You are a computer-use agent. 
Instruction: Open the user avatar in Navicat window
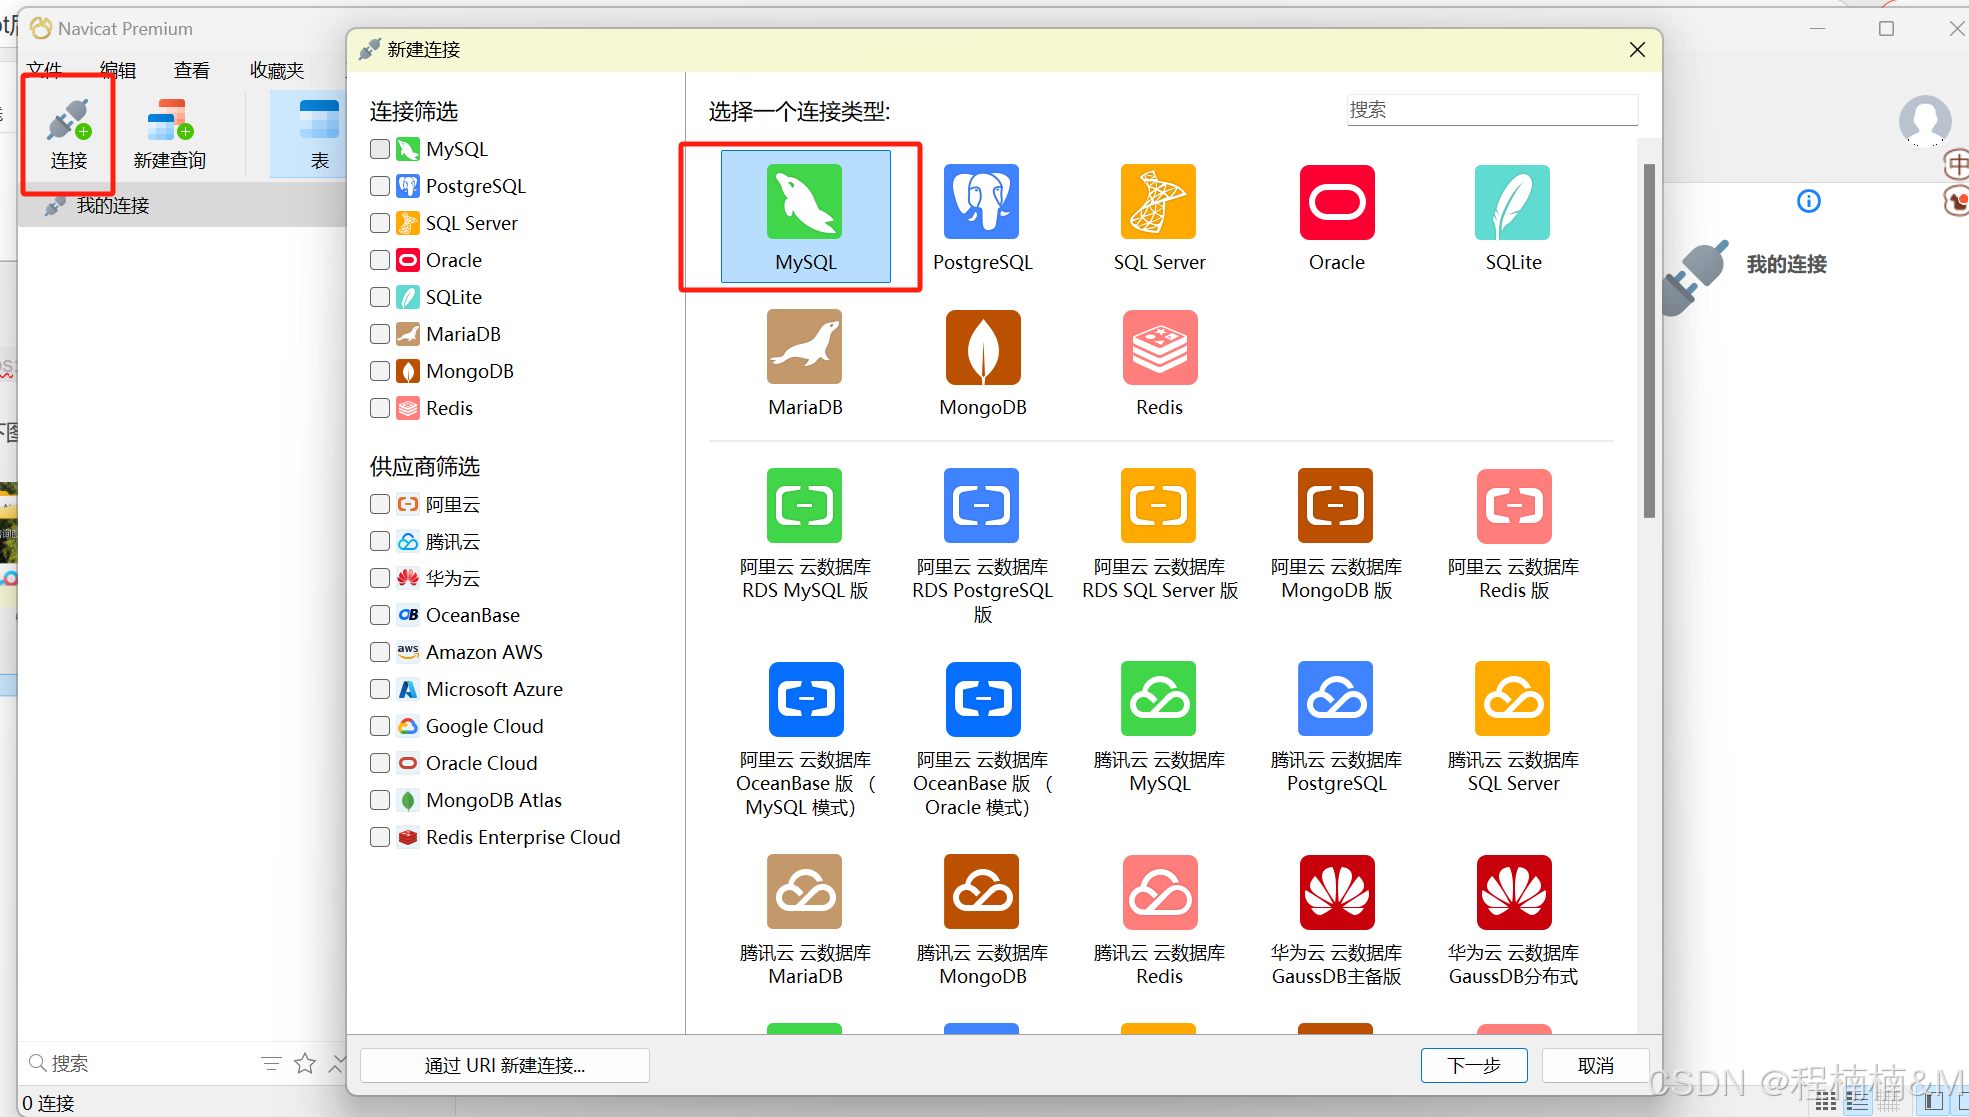click(x=1924, y=121)
